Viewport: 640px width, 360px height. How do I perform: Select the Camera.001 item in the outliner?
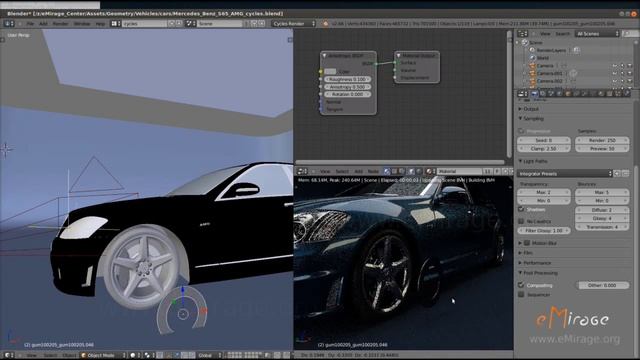point(549,73)
